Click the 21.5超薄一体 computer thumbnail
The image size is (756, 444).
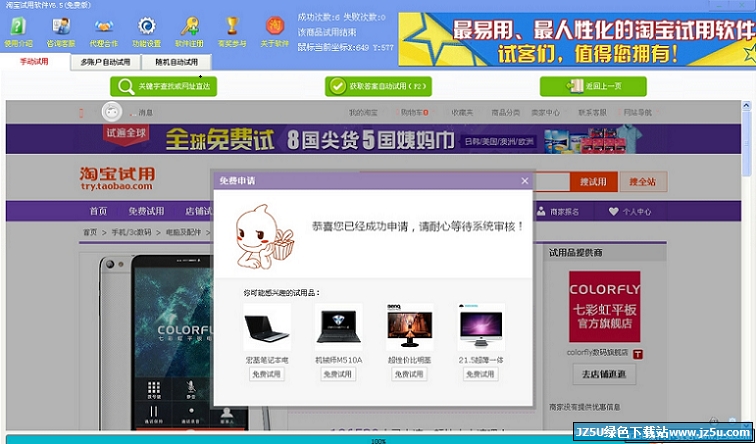[481, 327]
